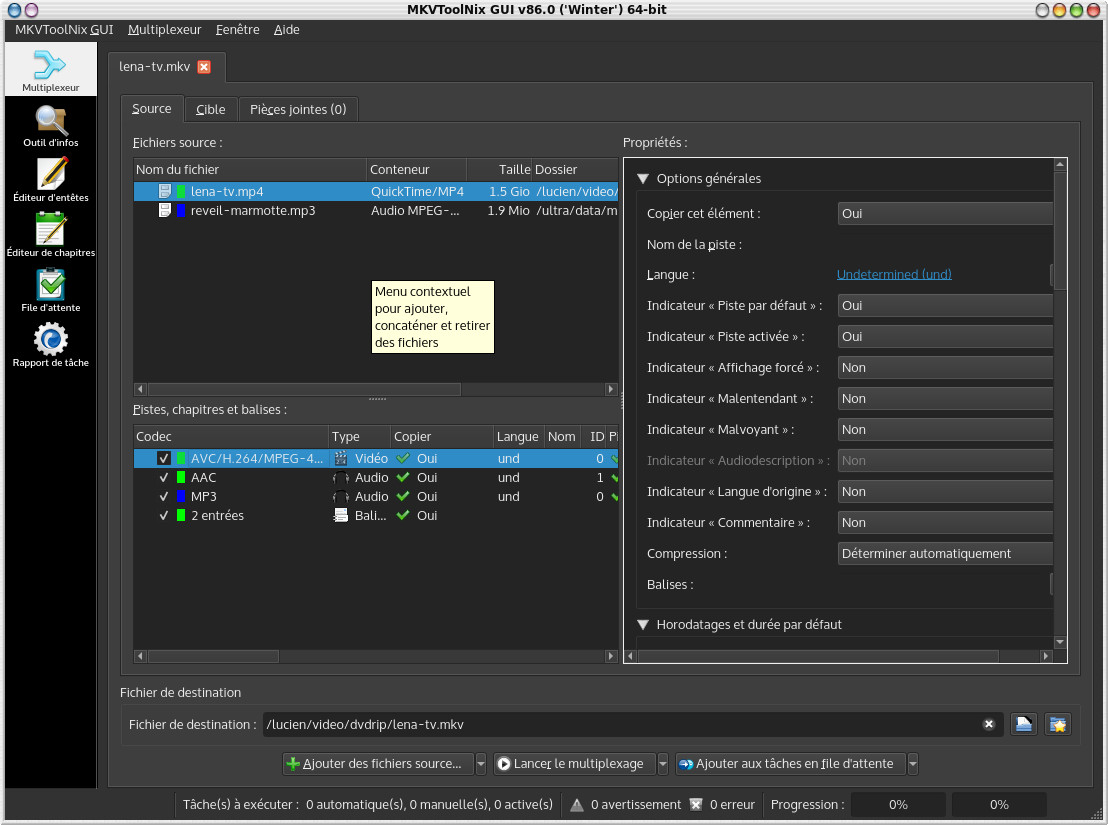Image resolution: width=1108 pixels, height=825 pixels.
Task: Collapse the Options générales section
Action: pos(643,179)
